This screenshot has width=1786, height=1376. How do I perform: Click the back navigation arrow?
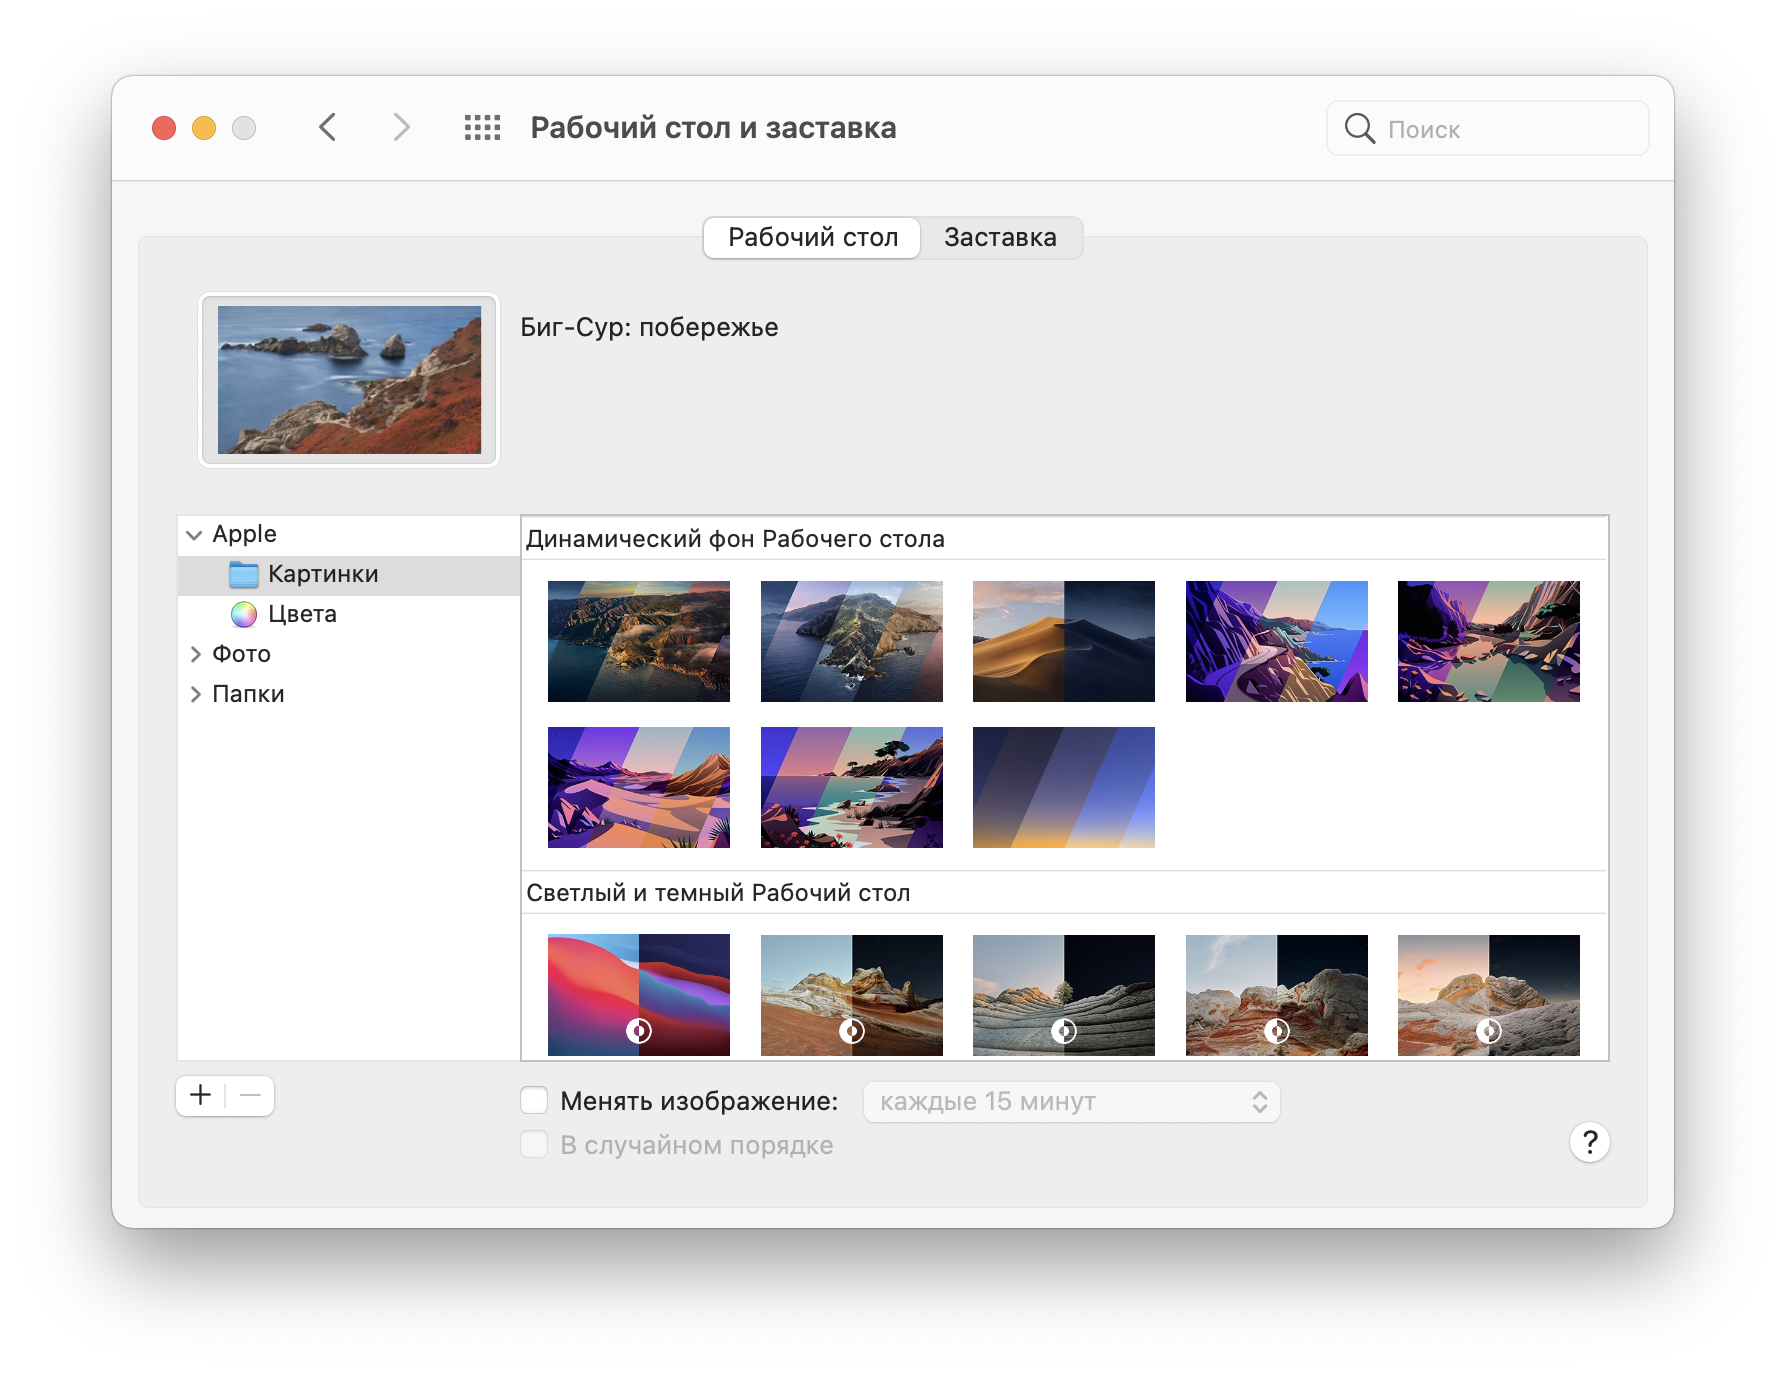pos(327,128)
